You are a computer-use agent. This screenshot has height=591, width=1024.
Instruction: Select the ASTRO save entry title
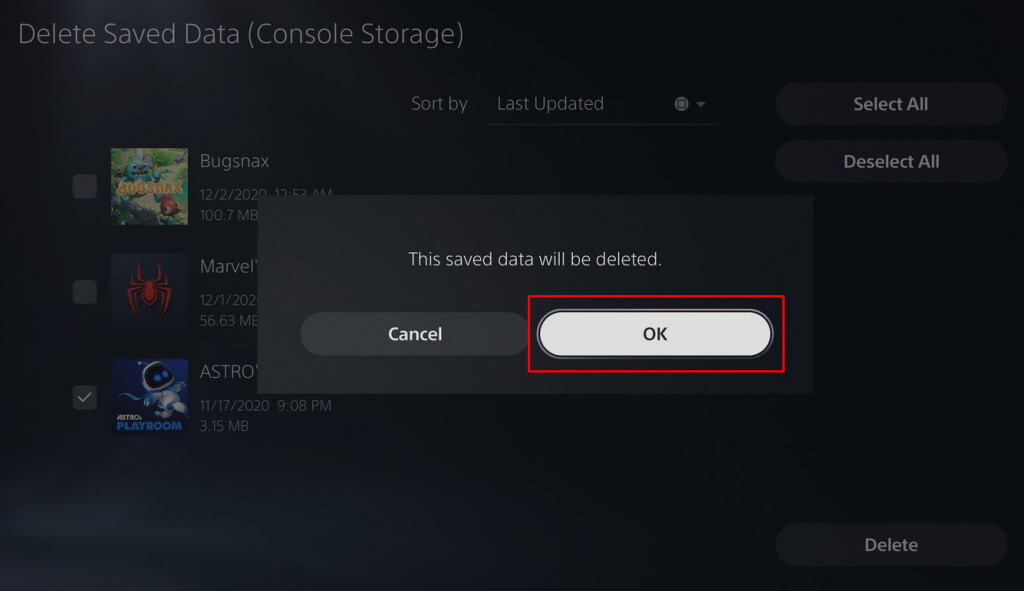click(228, 372)
